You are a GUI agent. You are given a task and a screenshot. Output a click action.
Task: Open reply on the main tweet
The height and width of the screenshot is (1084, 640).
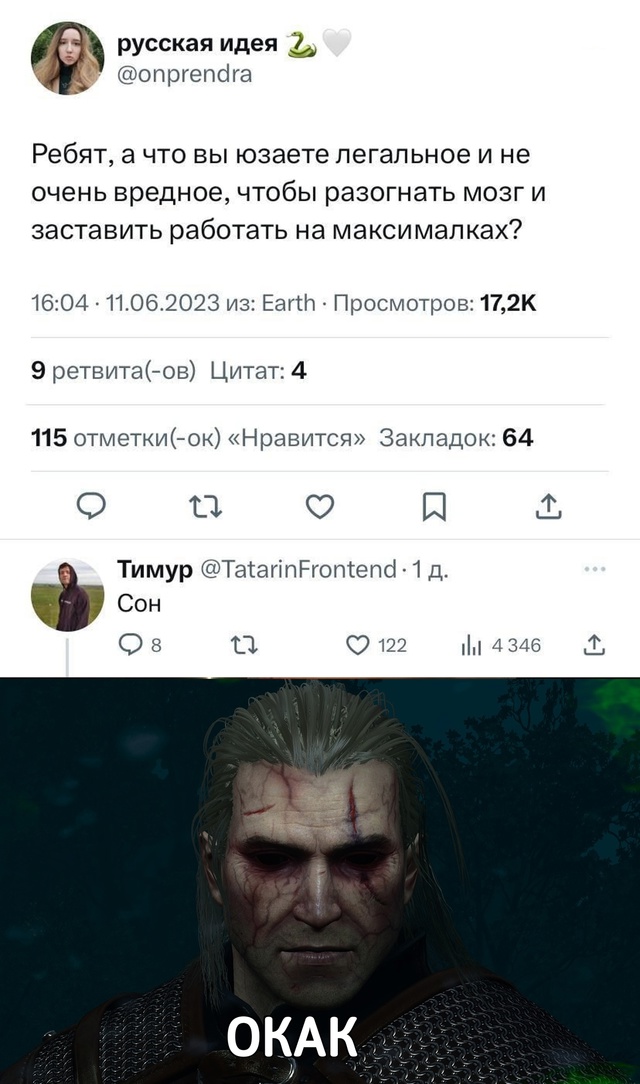coord(91,507)
